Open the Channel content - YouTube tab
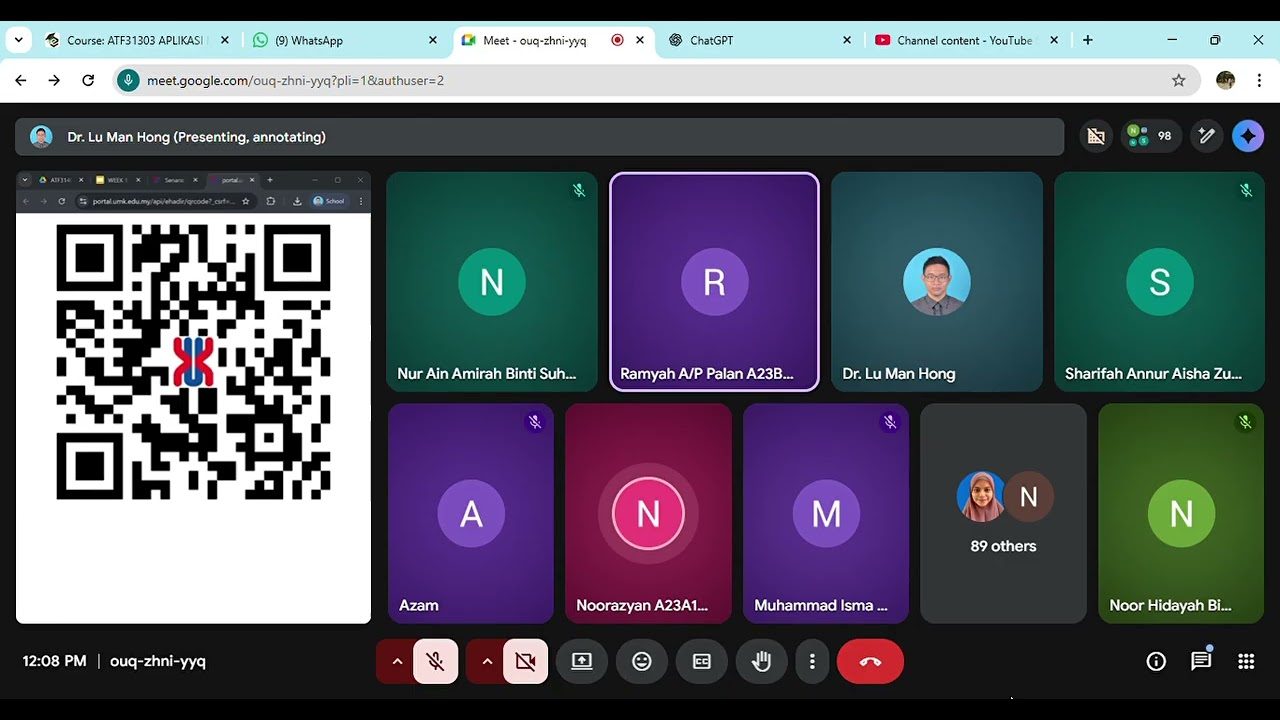This screenshot has height=720, width=1280. tap(967, 40)
